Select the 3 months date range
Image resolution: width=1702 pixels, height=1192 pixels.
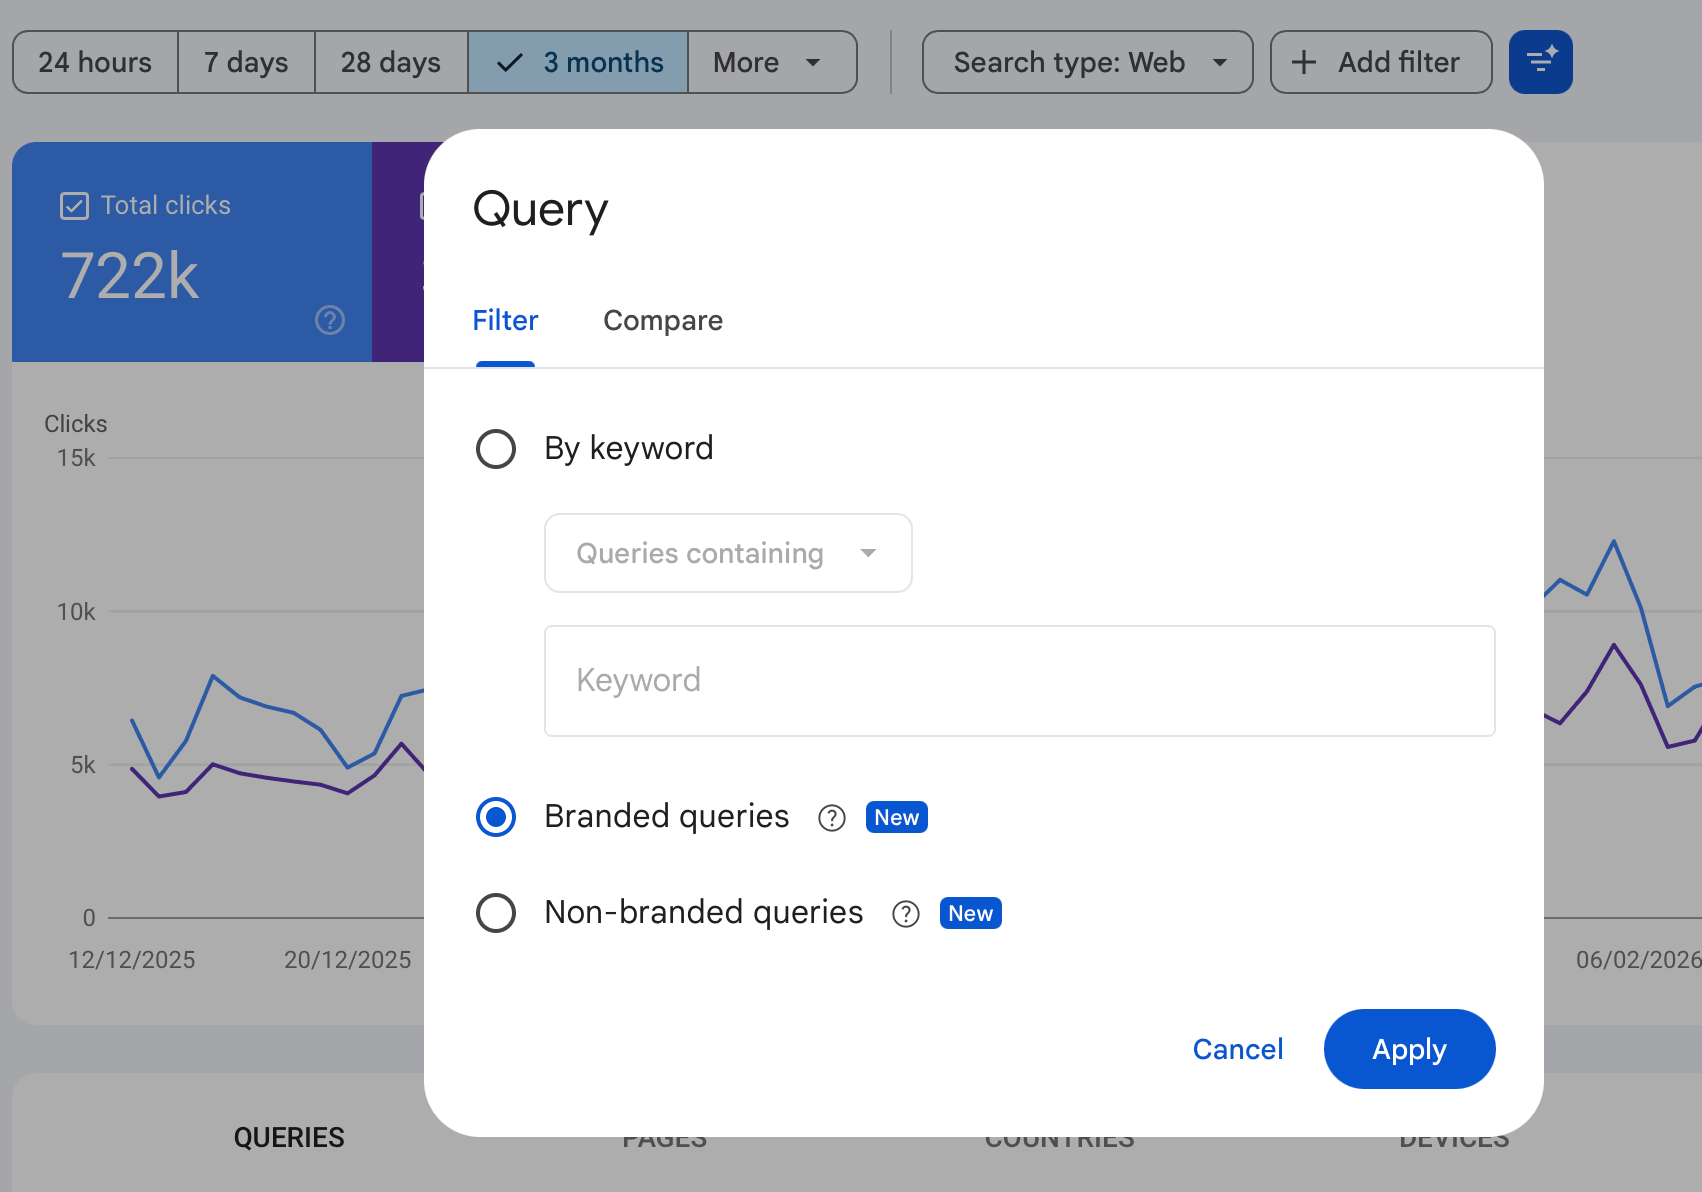click(578, 62)
